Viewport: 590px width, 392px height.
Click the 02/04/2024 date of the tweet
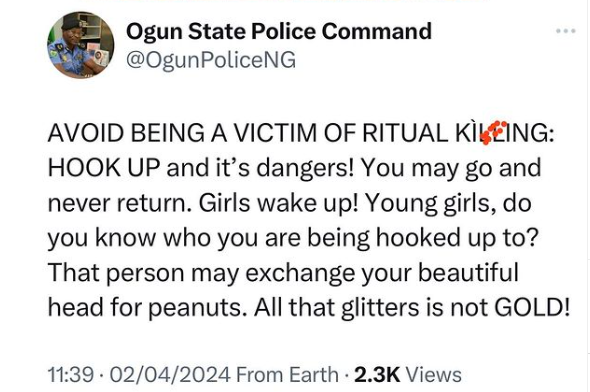pos(169,375)
